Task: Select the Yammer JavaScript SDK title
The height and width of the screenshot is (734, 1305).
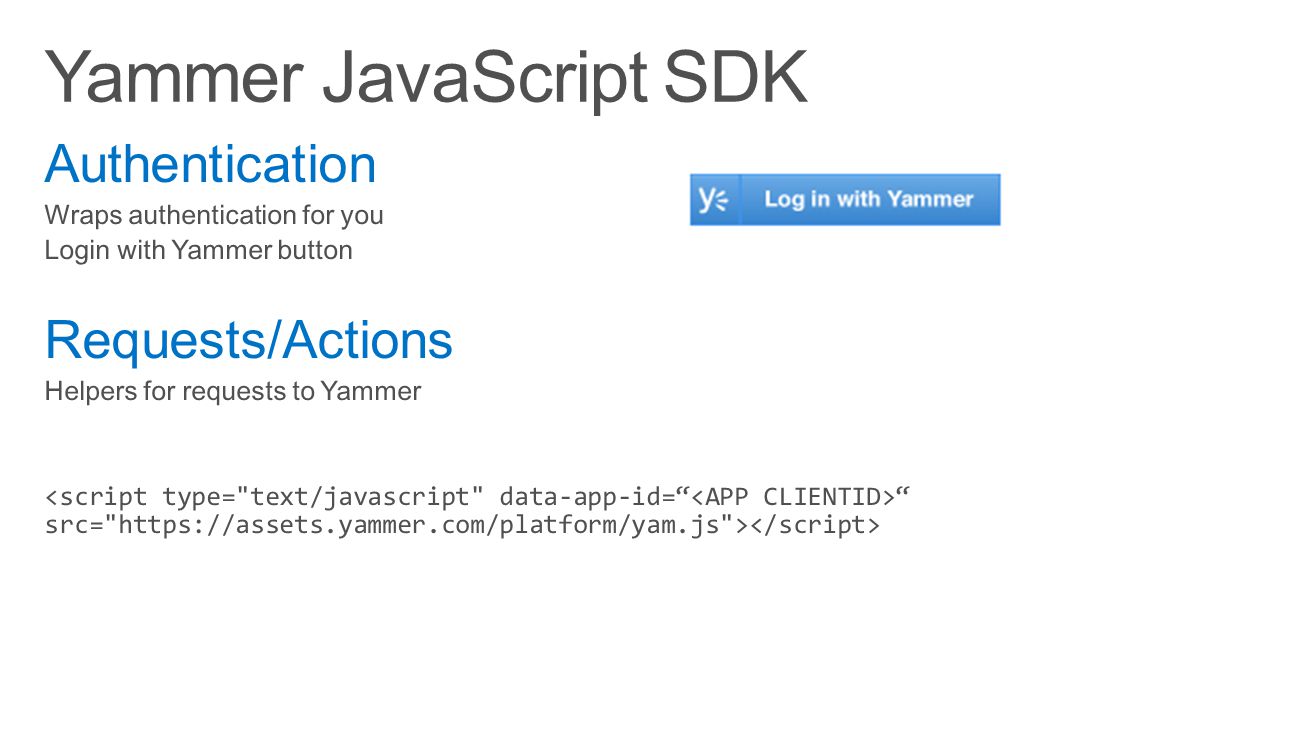Action: [x=426, y=77]
